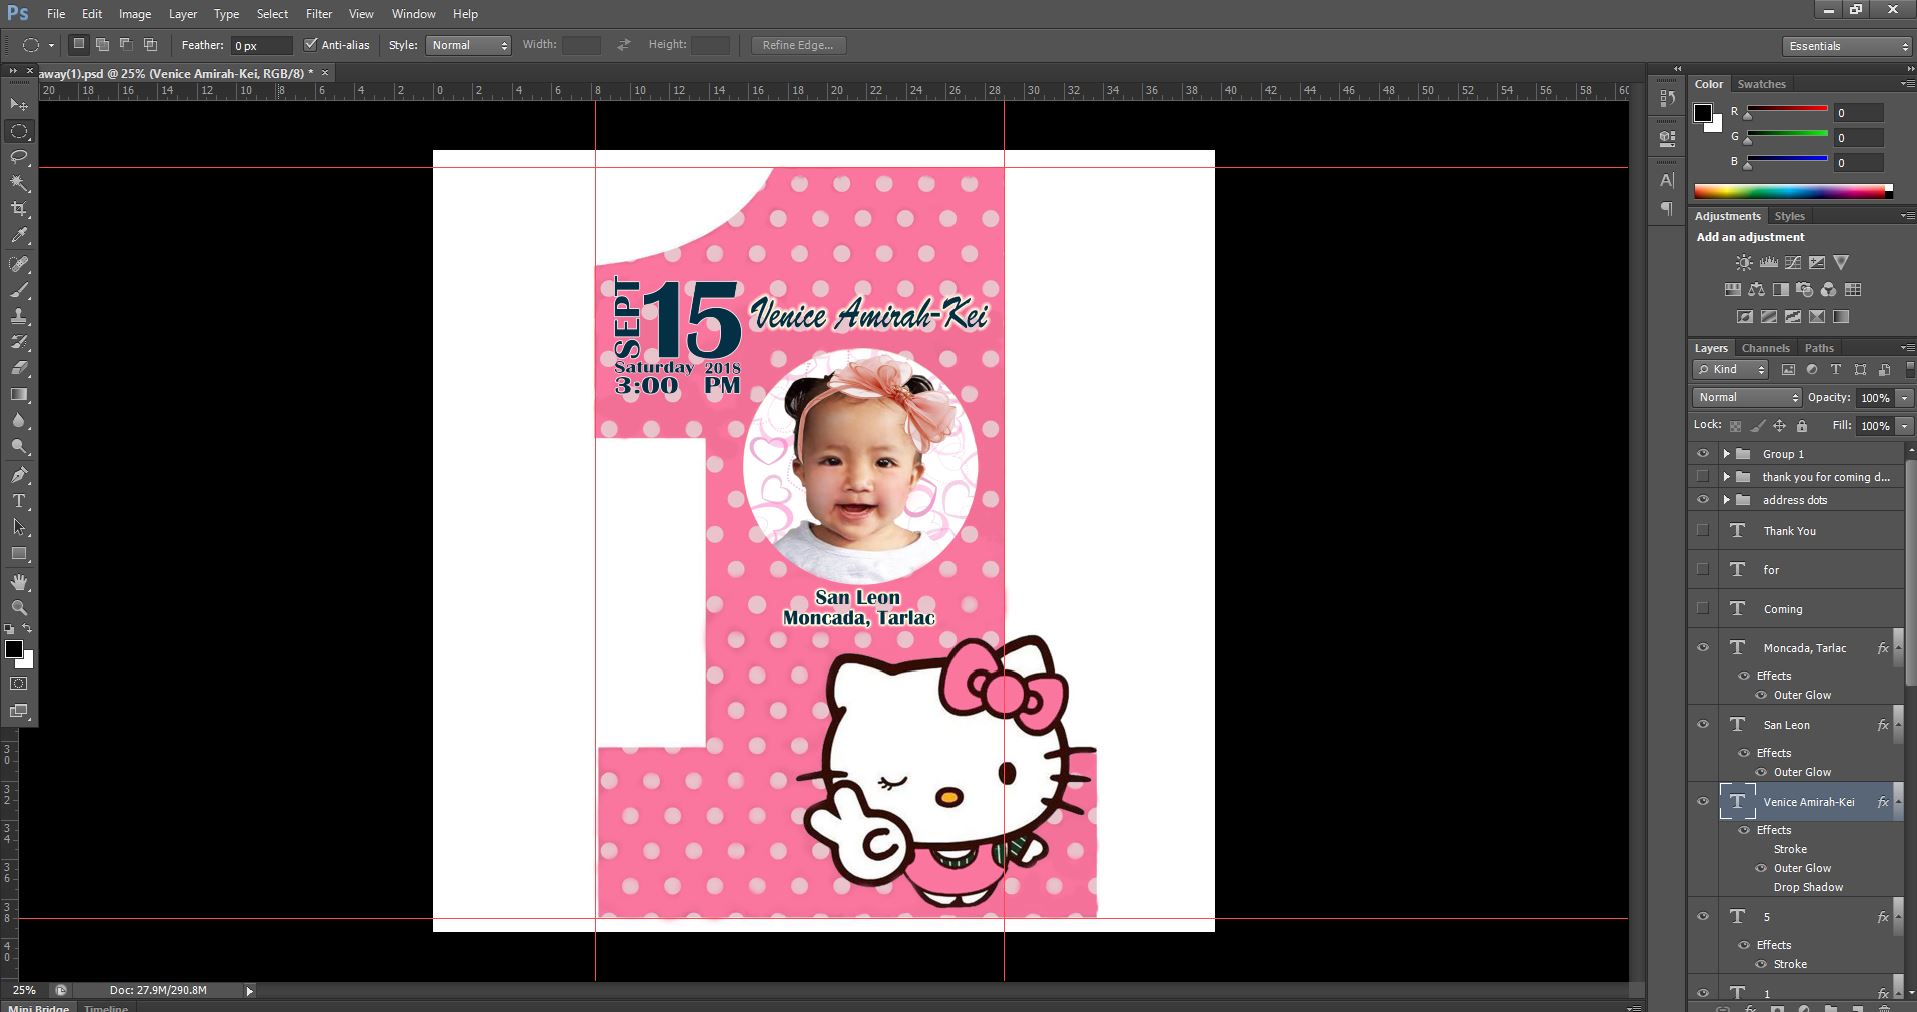Select the Lasso tool

coord(19,157)
